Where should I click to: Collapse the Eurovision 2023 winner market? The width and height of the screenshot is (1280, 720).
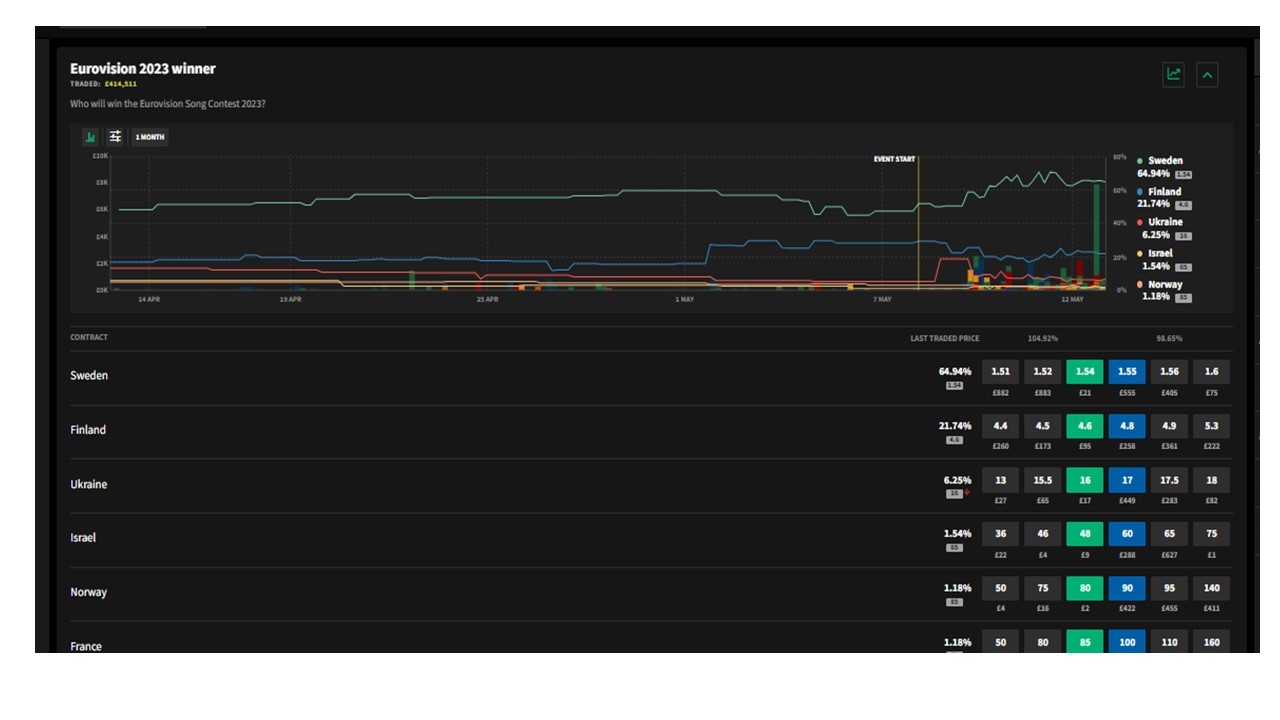[x=1207, y=74]
